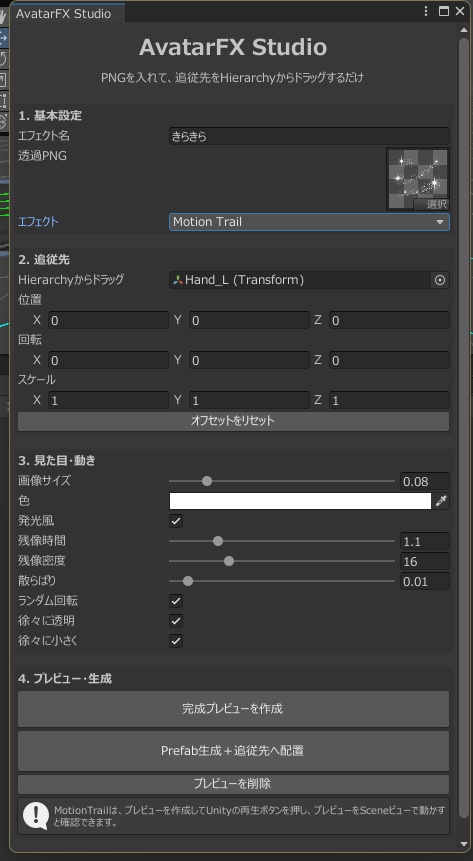Click the 散らばり slider handle
This screenshot has width=473, height=861.
coord(188,581)
